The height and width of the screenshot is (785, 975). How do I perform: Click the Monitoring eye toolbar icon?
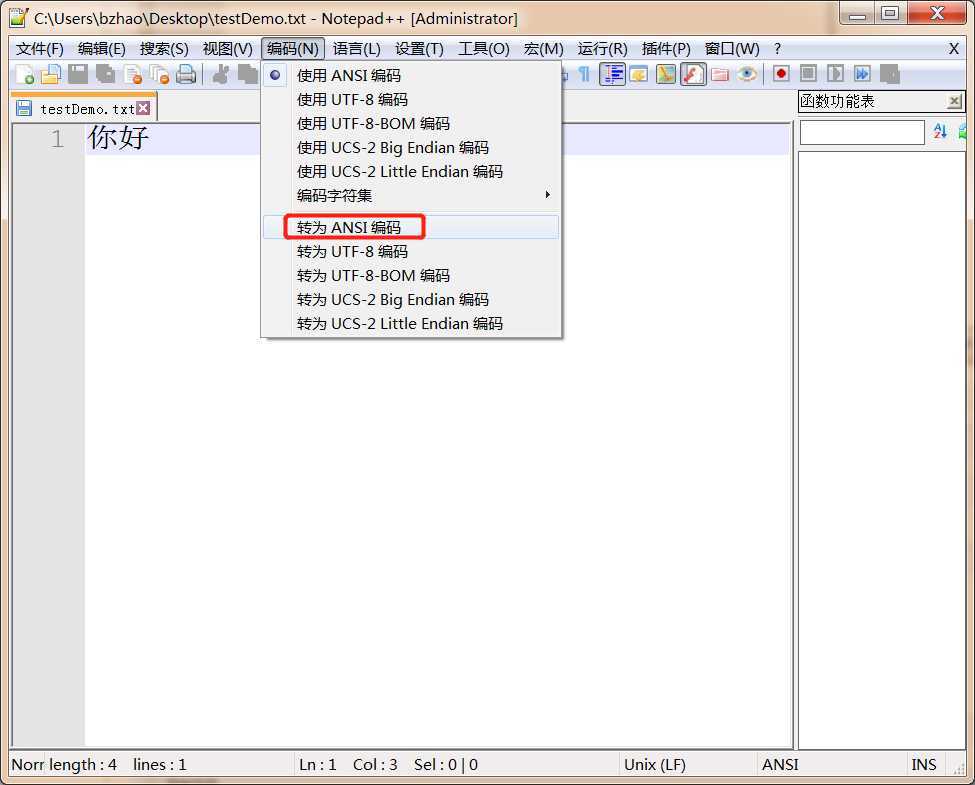click(x=747, y=75)
